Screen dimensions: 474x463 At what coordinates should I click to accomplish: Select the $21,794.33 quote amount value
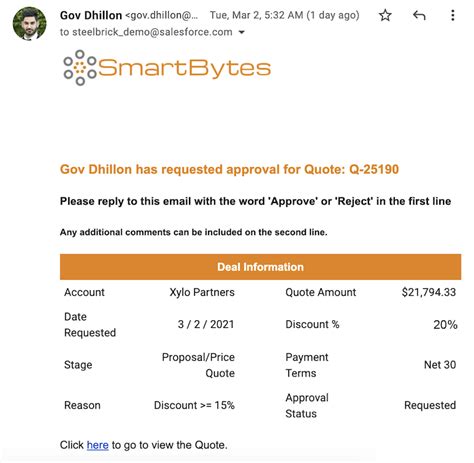click(429, 292)
